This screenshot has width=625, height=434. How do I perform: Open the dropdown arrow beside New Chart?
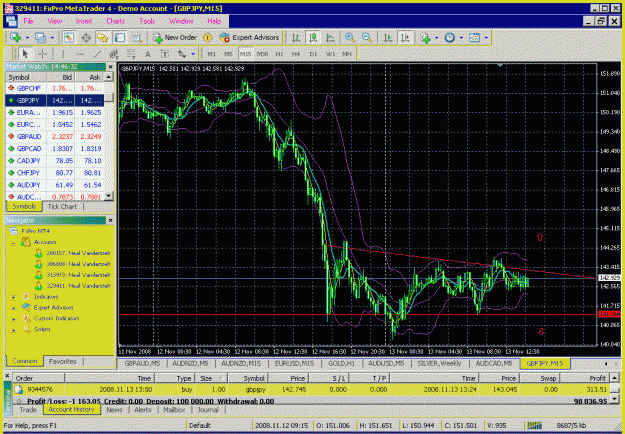click(28, 37)
